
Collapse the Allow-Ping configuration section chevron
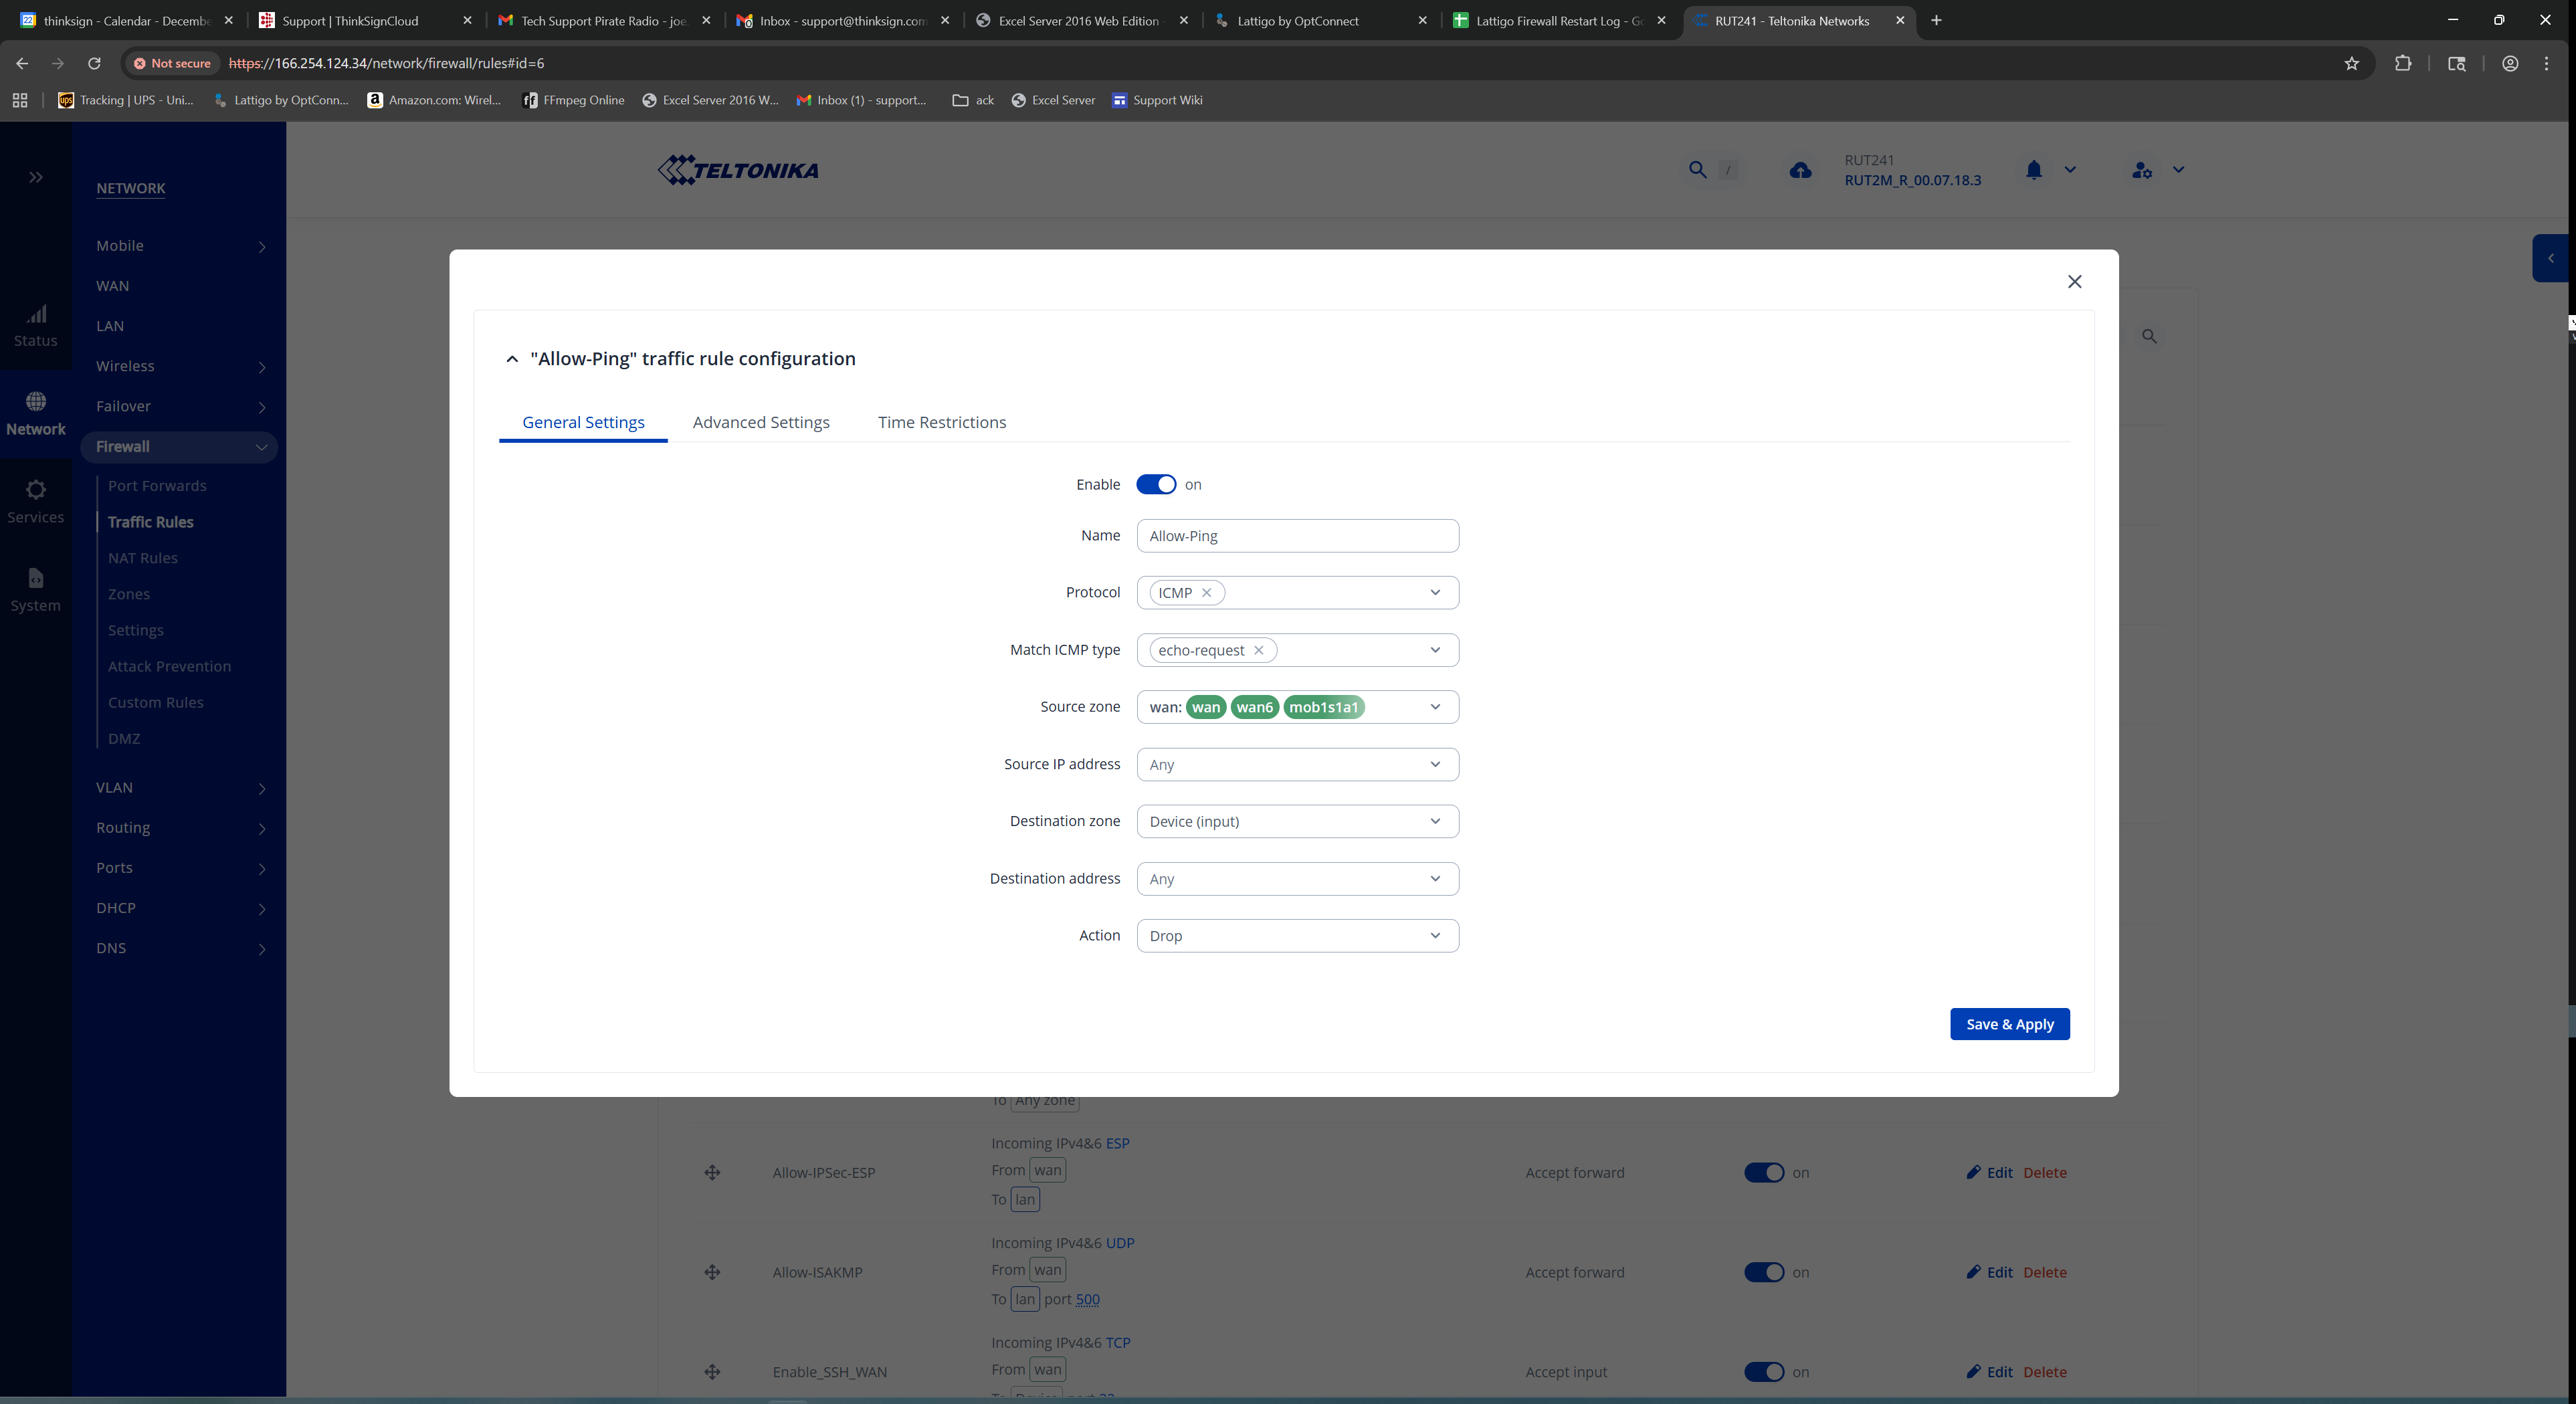point(512,359)
